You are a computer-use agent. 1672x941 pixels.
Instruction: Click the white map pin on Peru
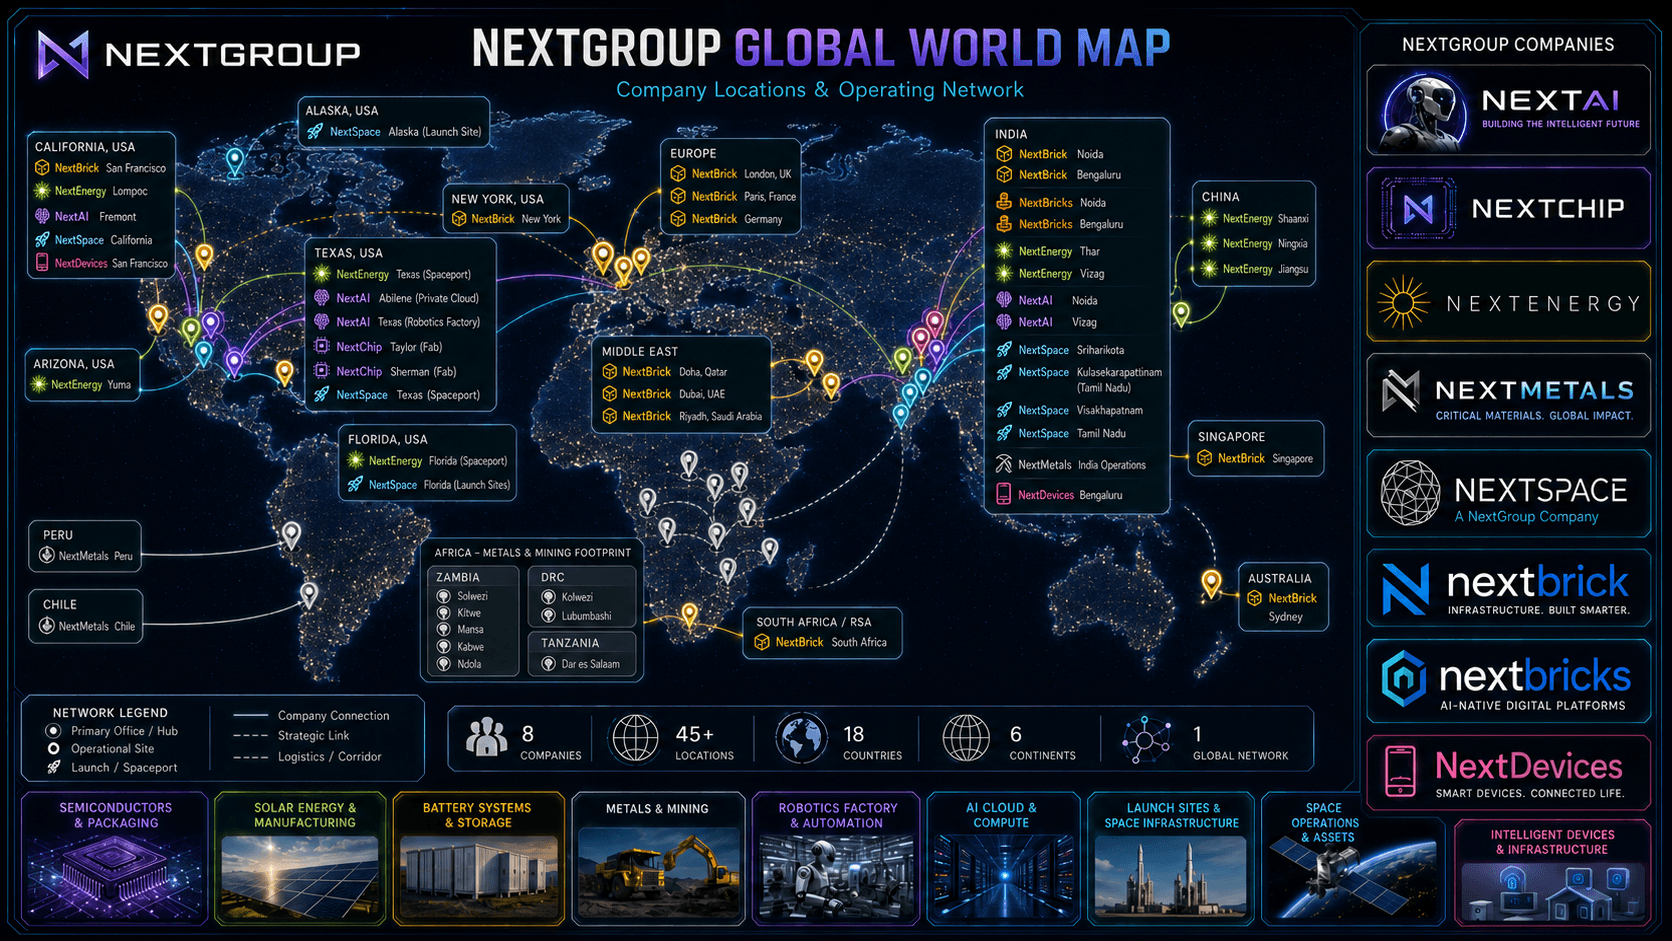coord(291,535)
